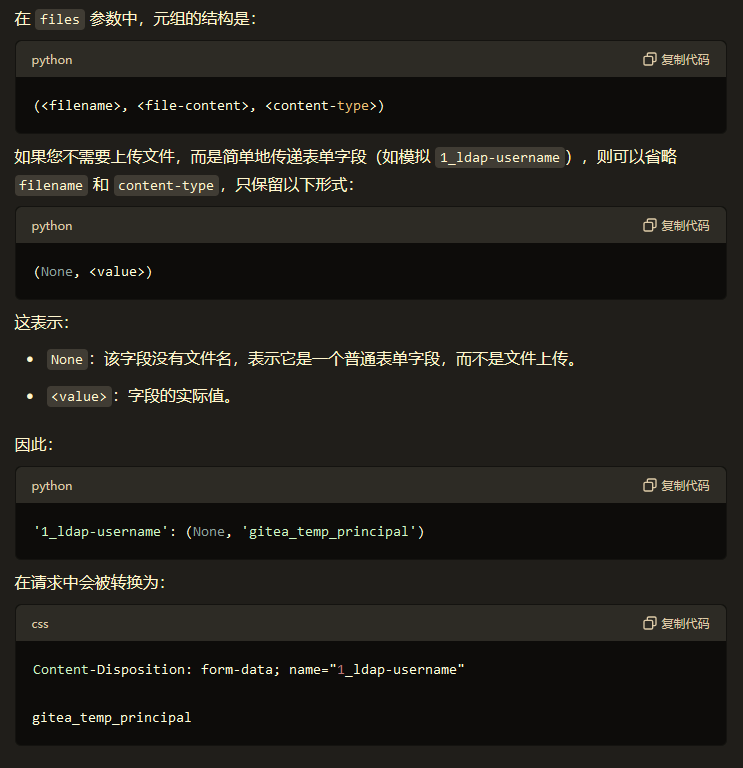Click the (None, <value>) code line
Viewport: 743px width, 768px height.
point(92,271)
